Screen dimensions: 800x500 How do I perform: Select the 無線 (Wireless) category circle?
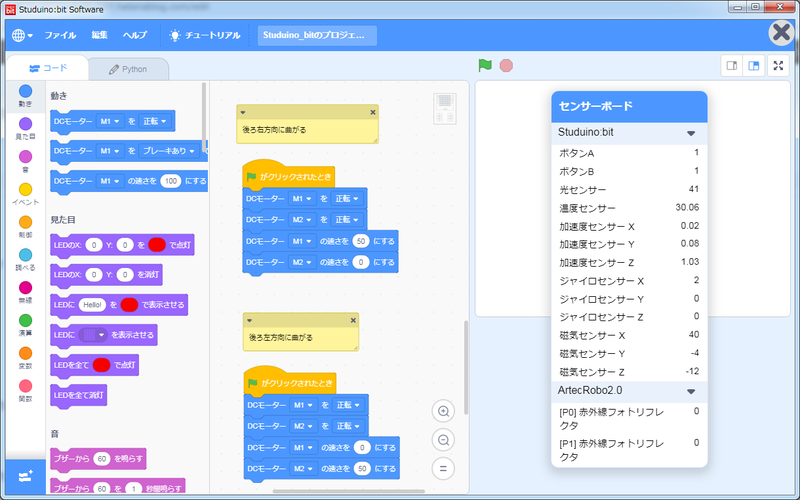pos(25,288)
